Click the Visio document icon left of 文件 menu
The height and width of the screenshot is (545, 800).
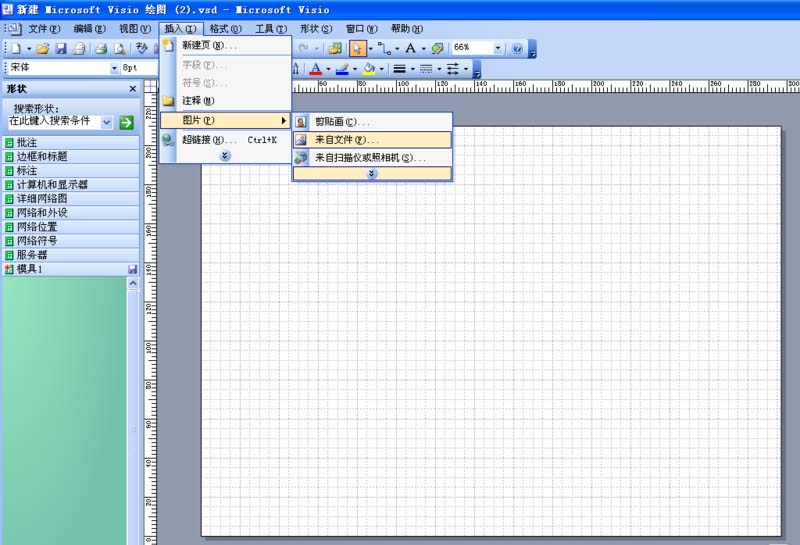[14, 29]
